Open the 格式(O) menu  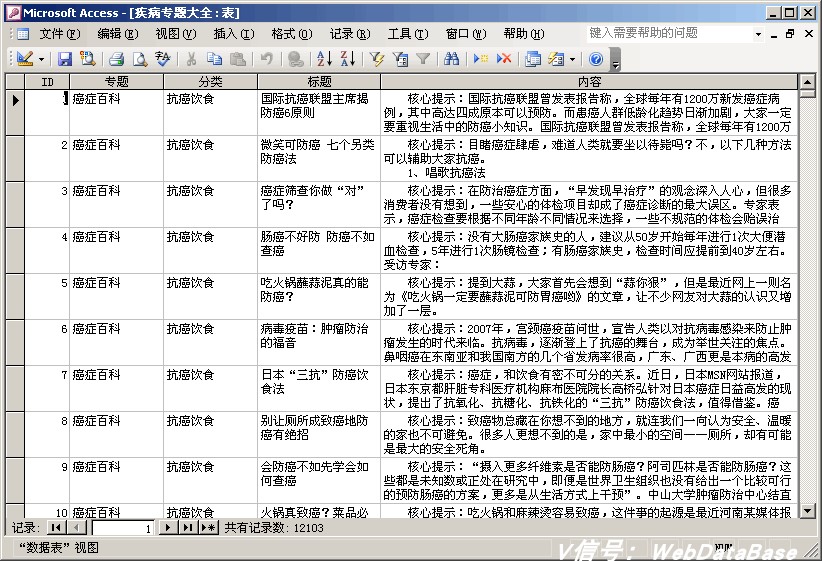(292, 34)
